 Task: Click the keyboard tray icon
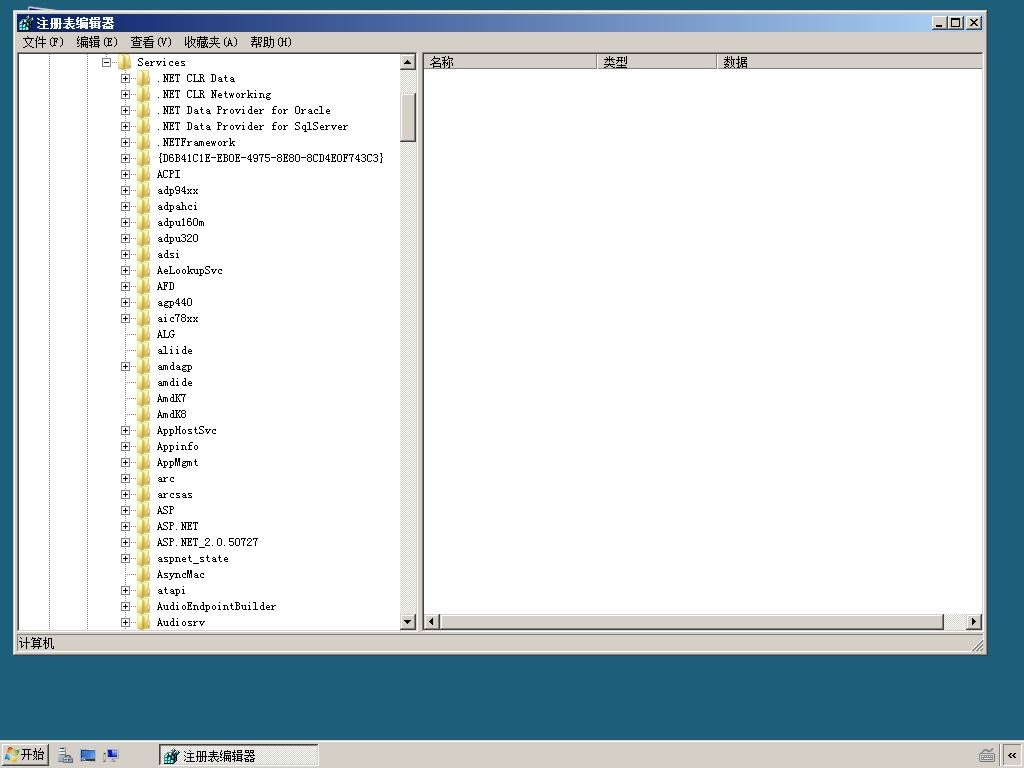point(987,756)
